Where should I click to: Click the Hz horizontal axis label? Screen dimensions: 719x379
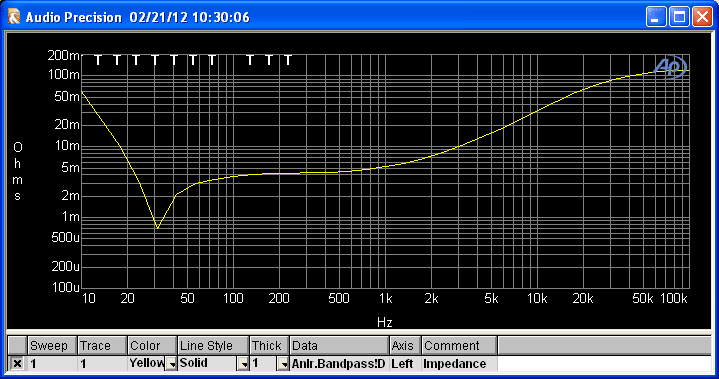385,322
